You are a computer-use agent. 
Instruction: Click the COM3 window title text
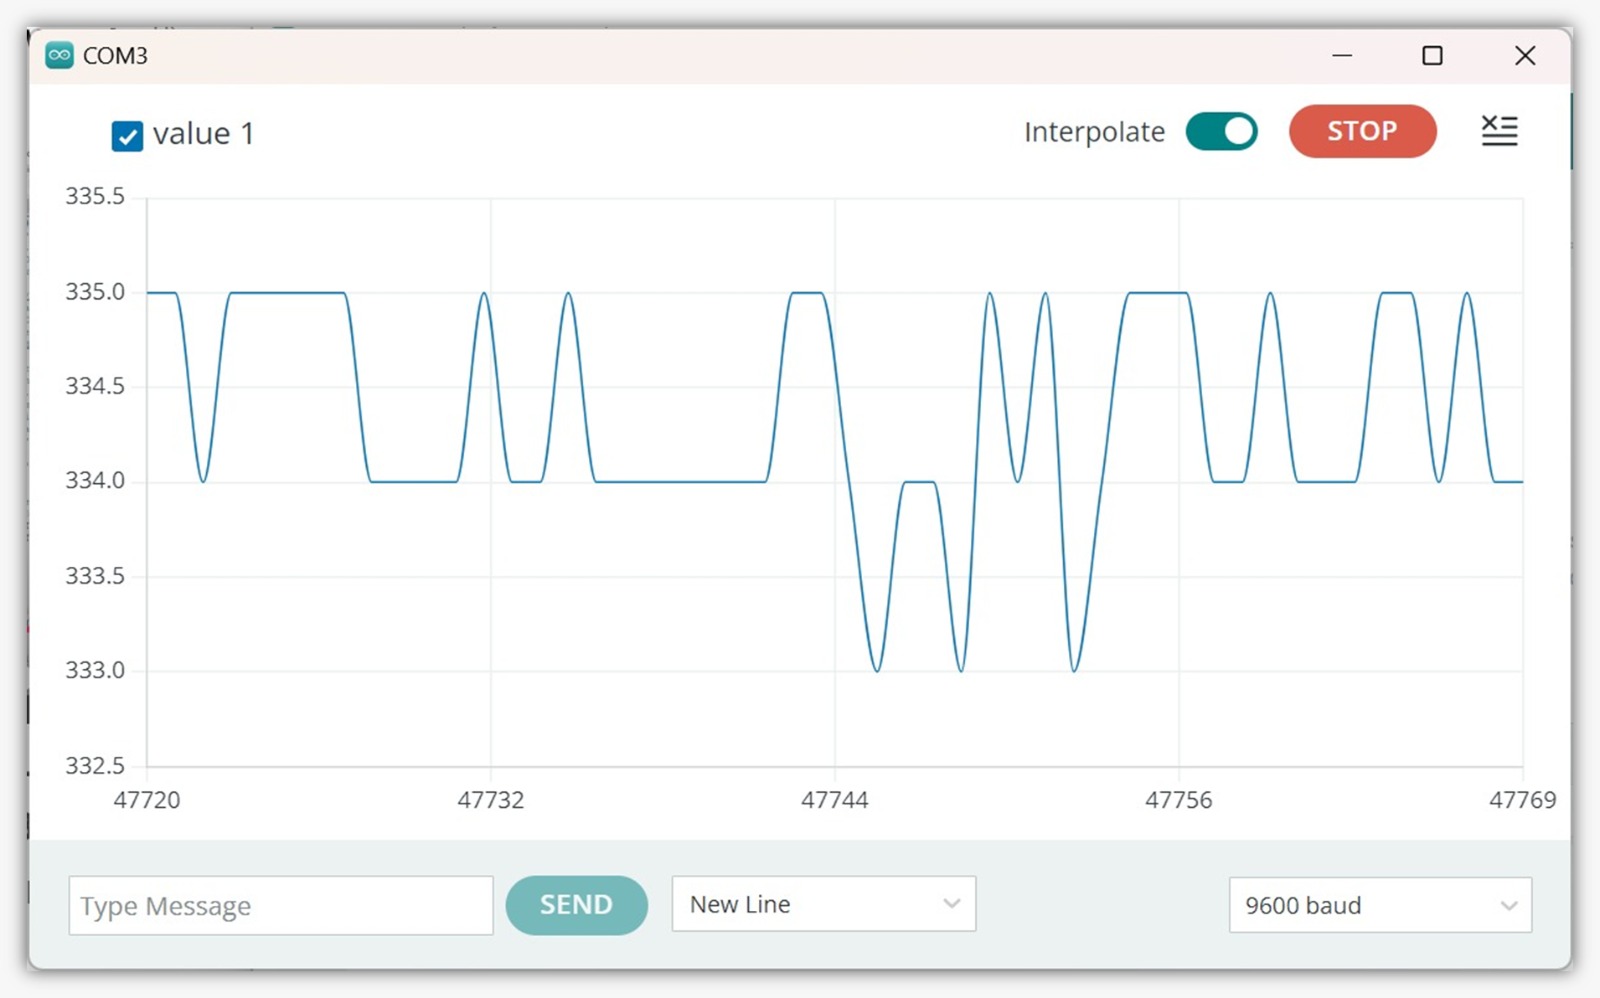115,56
